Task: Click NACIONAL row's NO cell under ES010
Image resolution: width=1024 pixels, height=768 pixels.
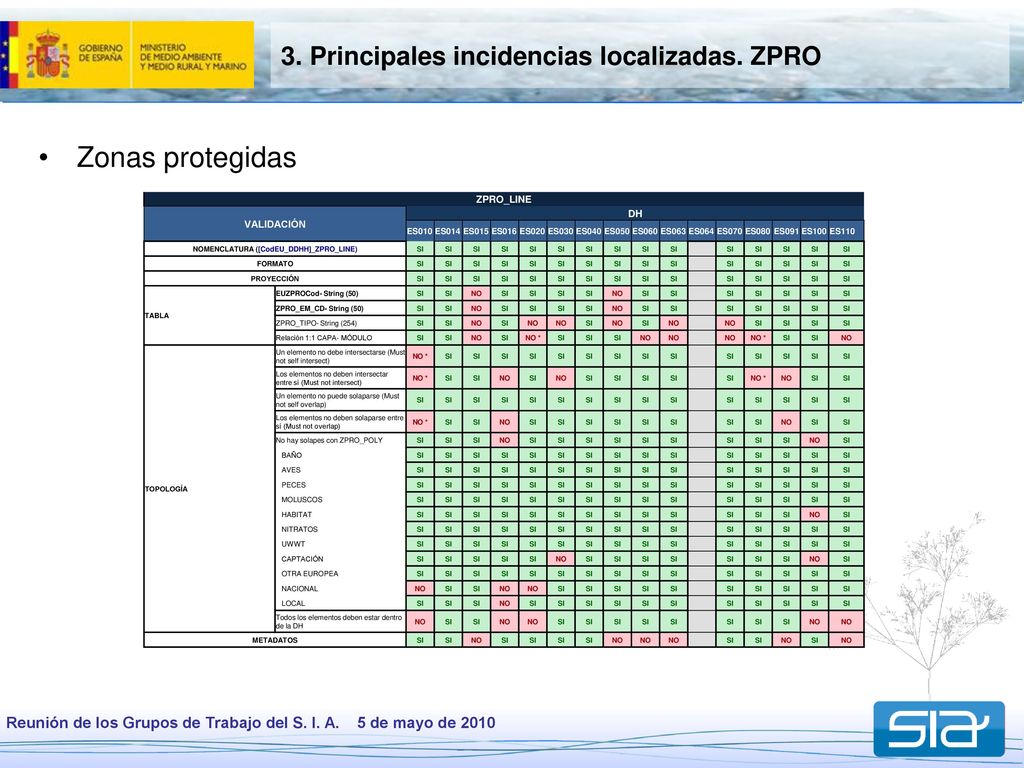Action: pos(420,589)
